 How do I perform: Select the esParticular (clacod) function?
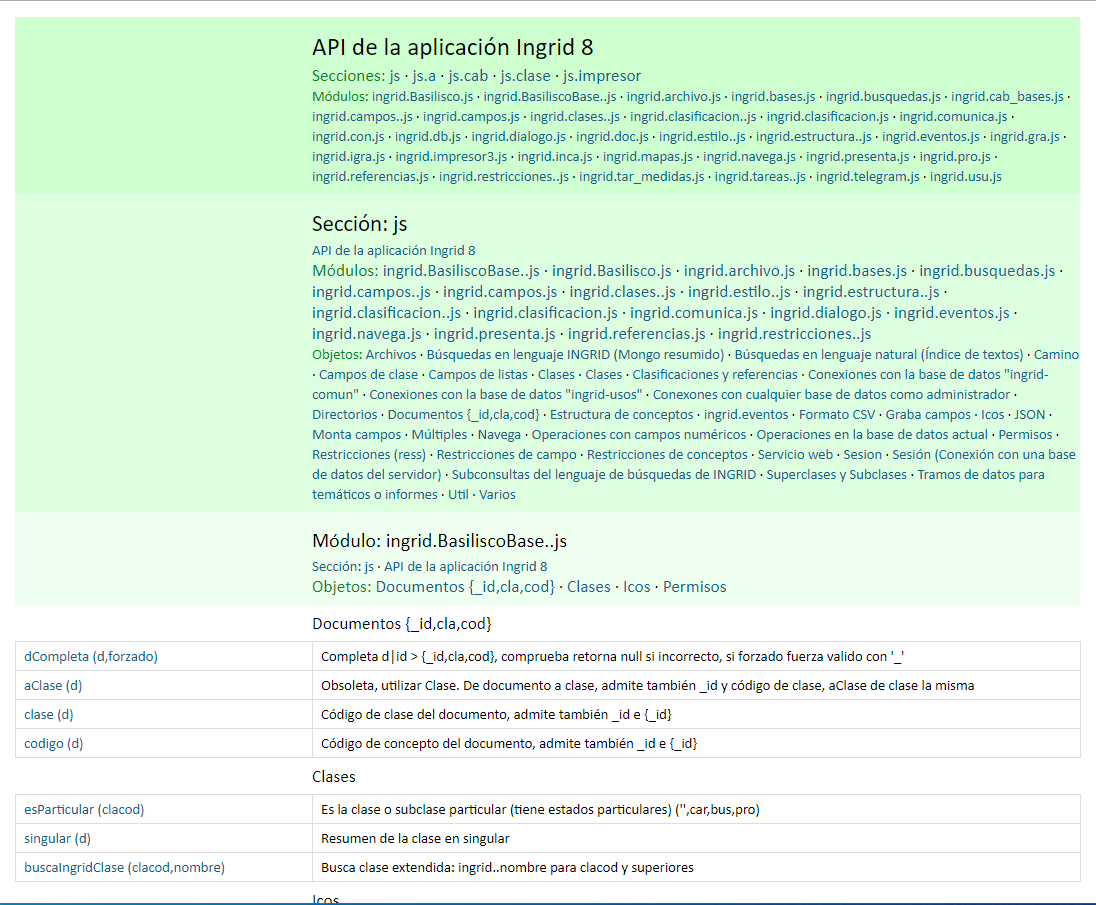tap(84, 809)
